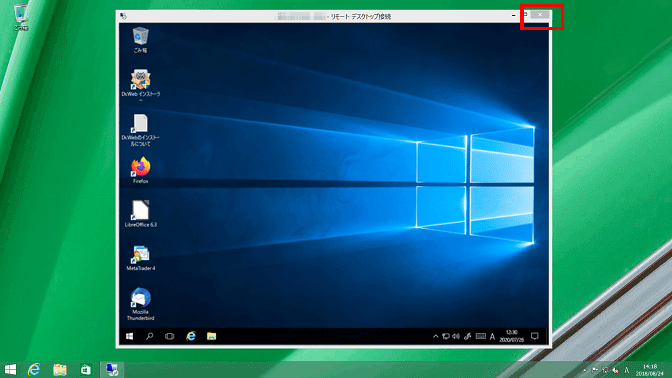Open File Explorer on the local taskbar
This screenshot has width=672, height=378.
(60, 369)
